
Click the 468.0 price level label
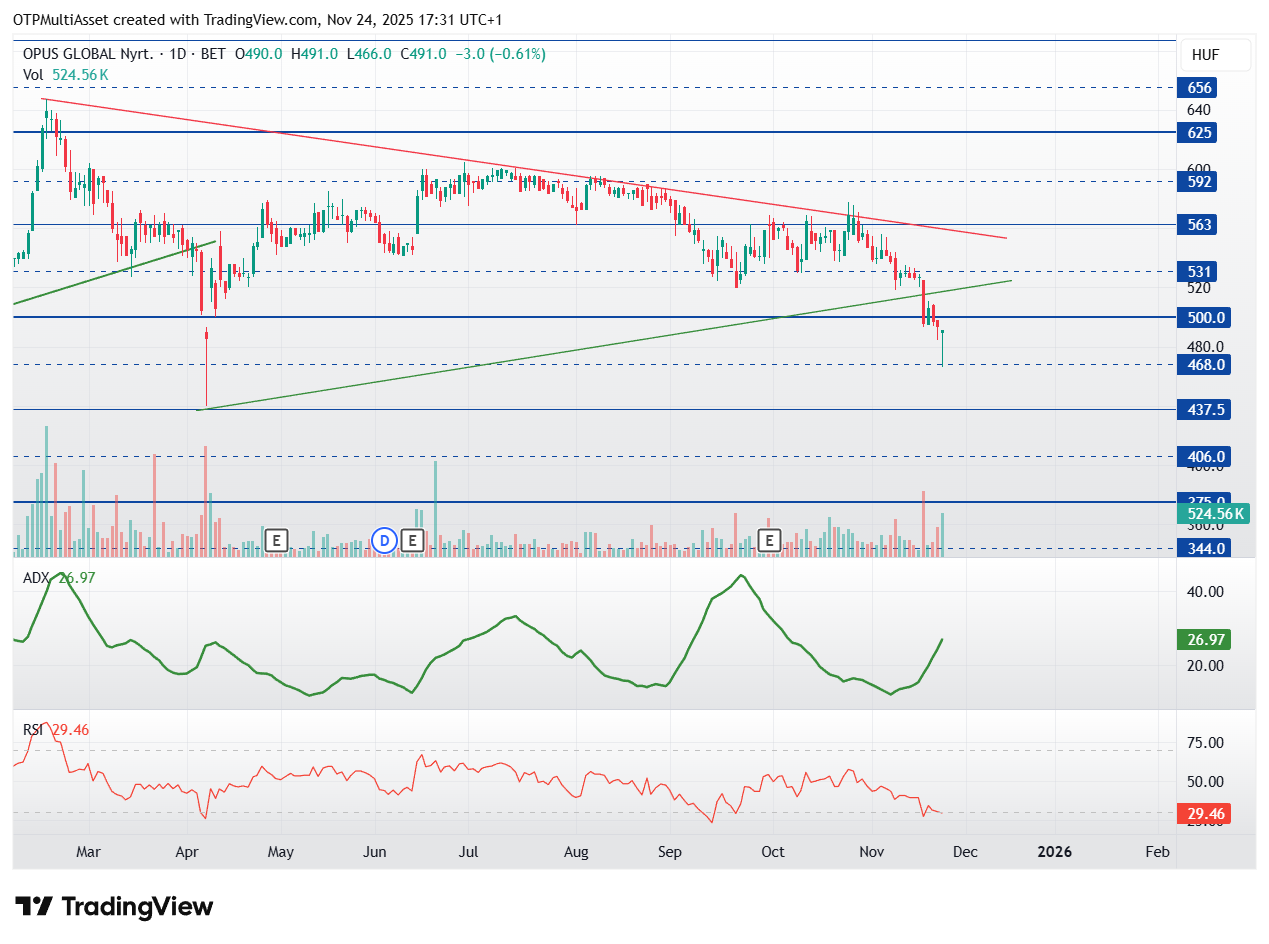coord(1201,364)
